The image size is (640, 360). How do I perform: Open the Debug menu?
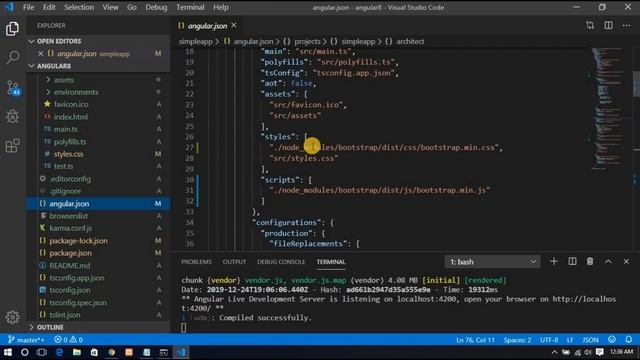(156, 7)
